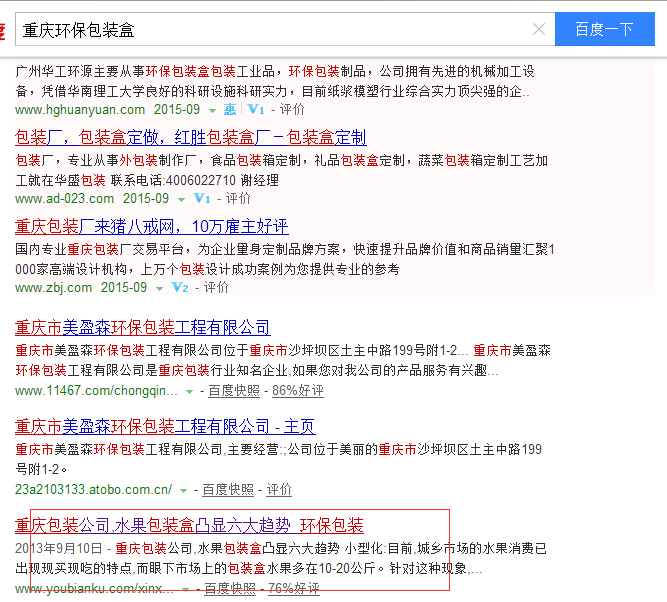Open result 重庆市美盈森环保包装工程有限公司
The image size is (667, 602).
click(143, 328)
